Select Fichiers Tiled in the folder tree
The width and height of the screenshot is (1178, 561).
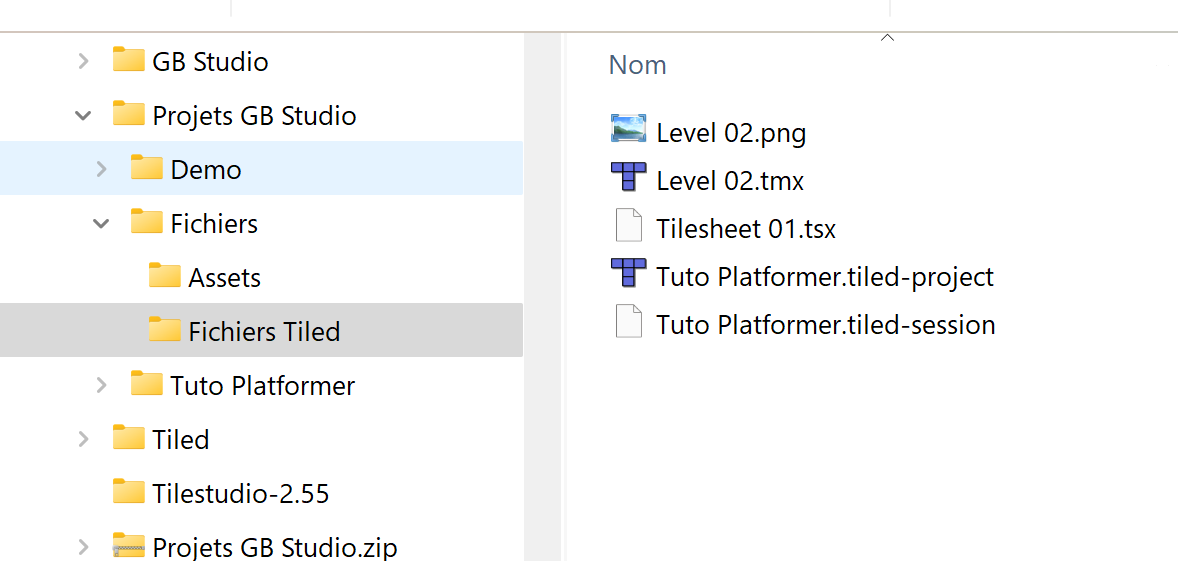tap(264, 331)
